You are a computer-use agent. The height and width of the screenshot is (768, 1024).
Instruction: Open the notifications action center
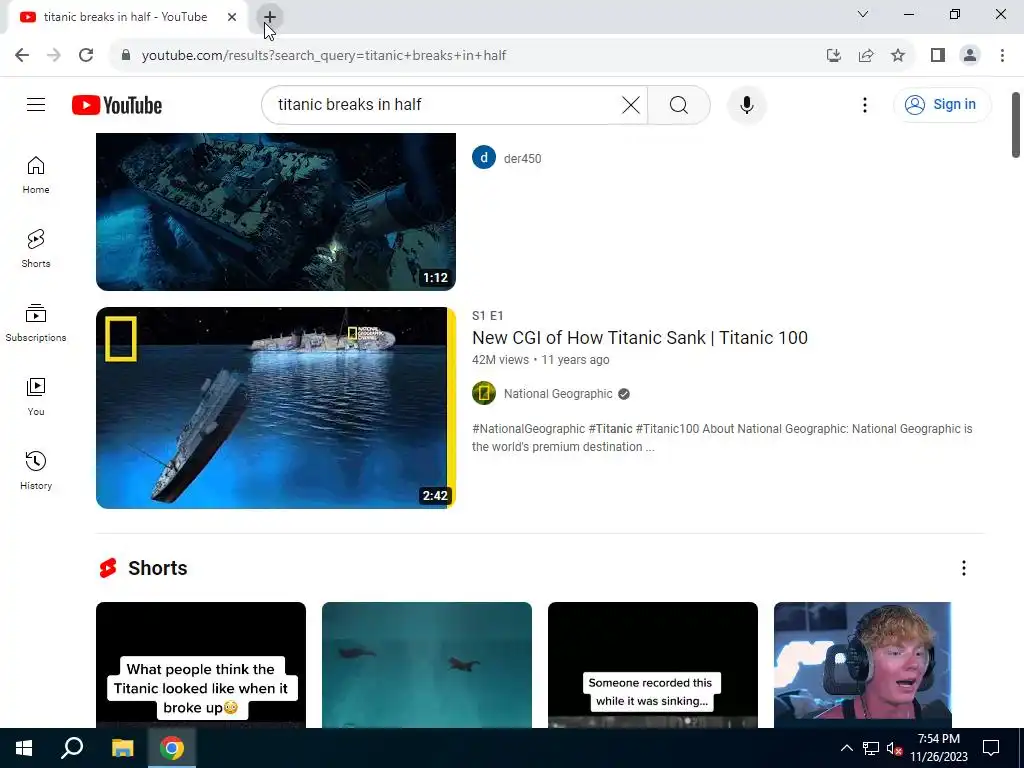(991, 748)
